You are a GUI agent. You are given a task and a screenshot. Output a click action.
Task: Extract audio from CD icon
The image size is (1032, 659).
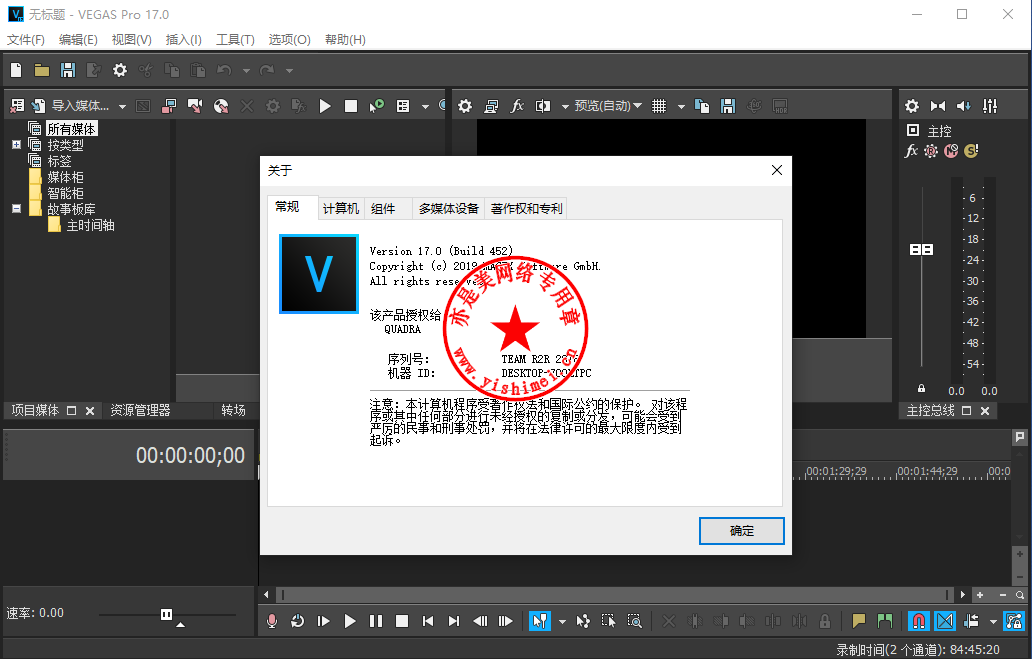pos(221,106)
